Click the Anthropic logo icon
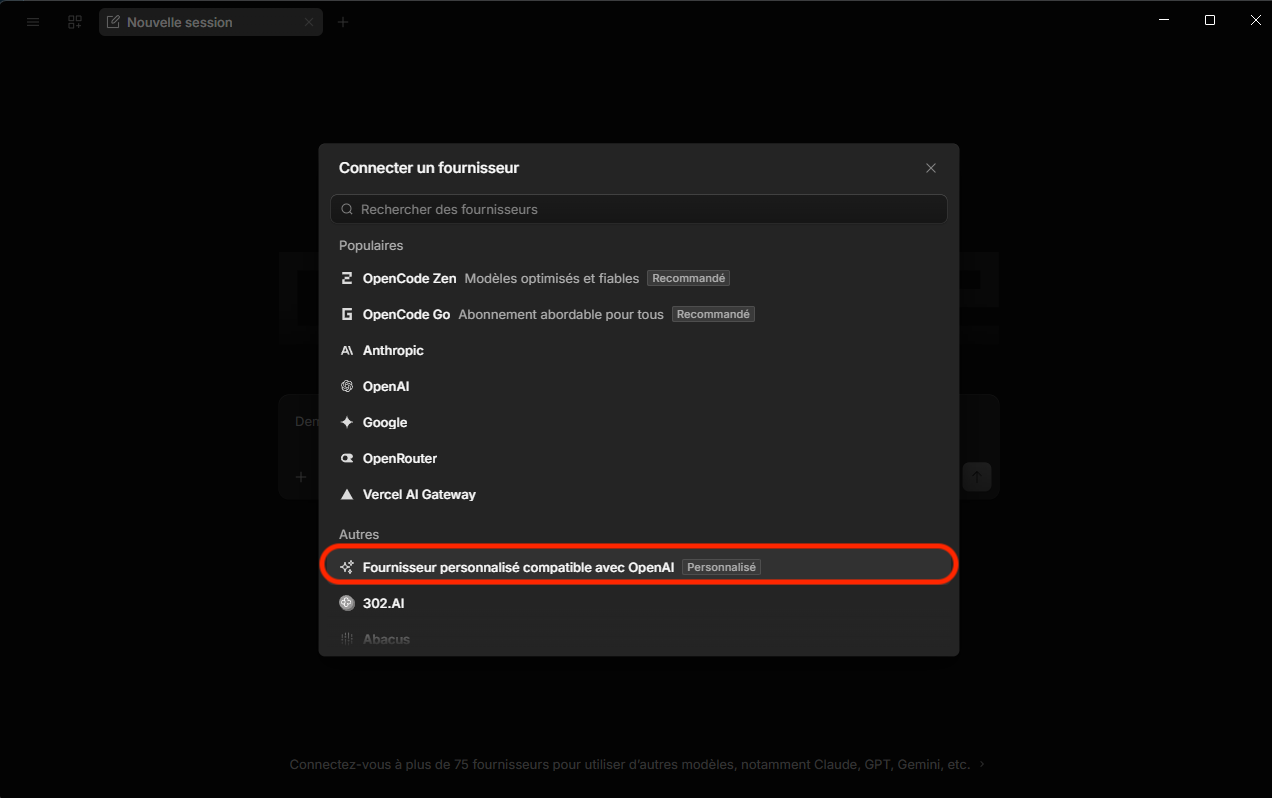1272x798 pixels. (347, 350)
